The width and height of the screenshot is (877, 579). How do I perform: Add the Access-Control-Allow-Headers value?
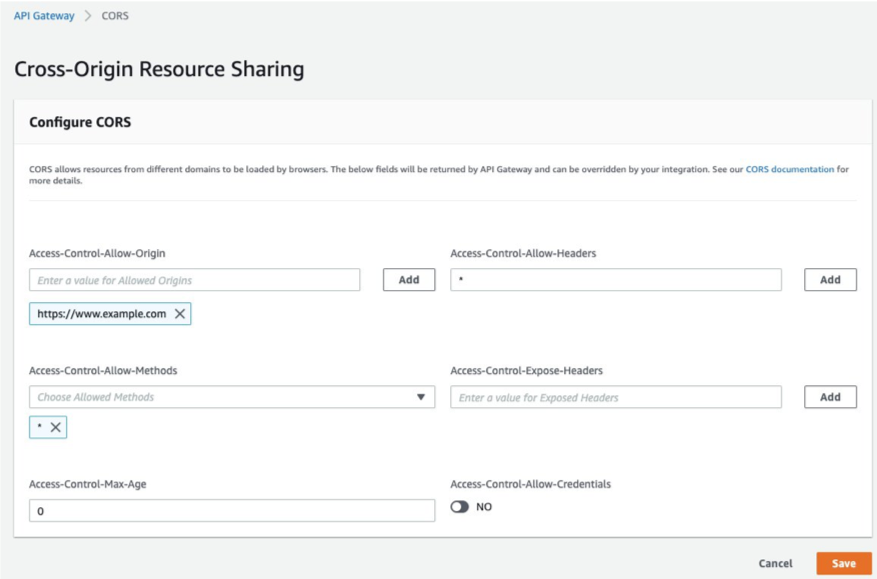tap(830, 279)
